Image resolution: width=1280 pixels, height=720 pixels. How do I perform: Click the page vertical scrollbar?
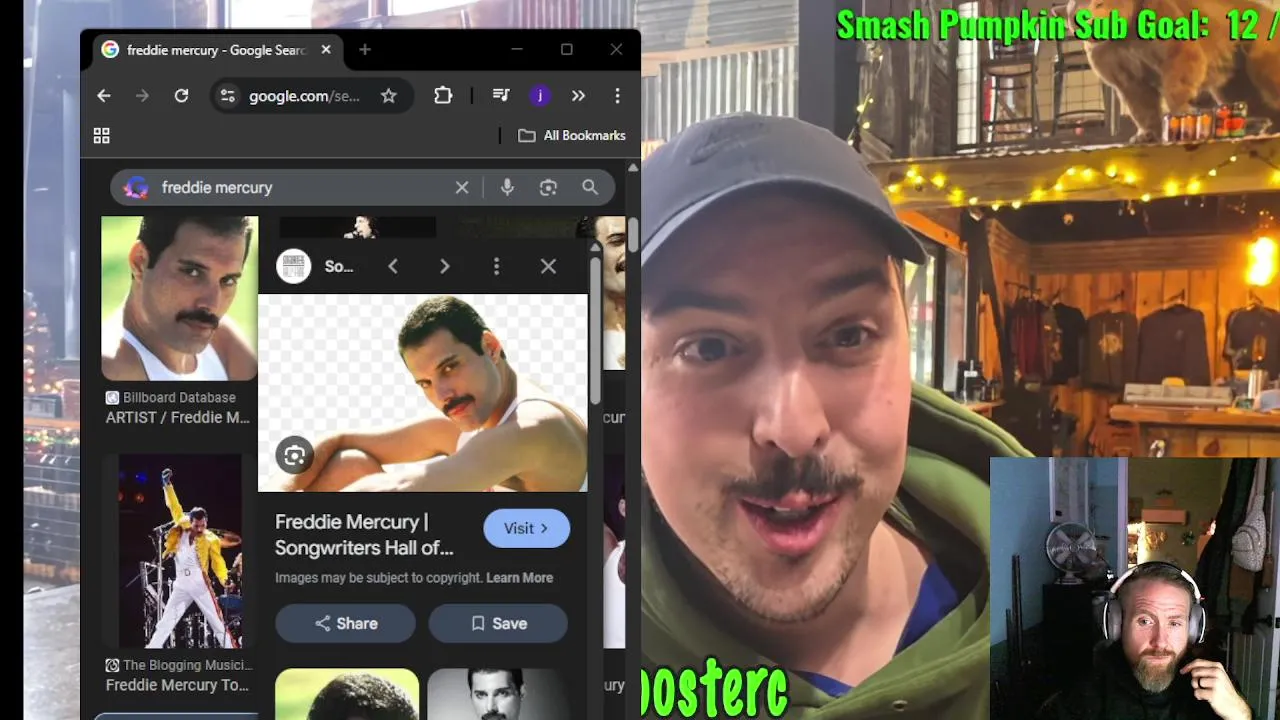[633, 234]
